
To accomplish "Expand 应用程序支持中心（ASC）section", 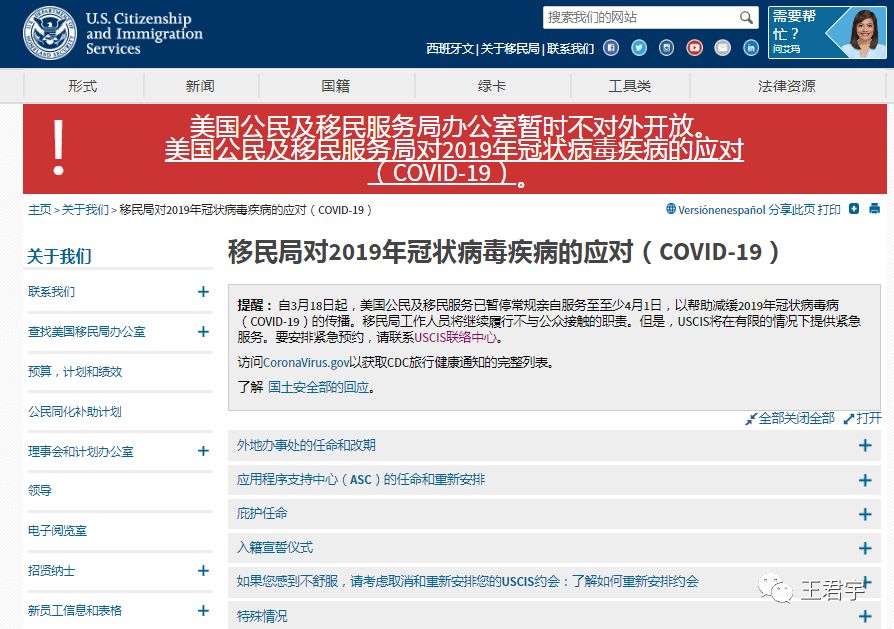I will [x=554, y=480].
